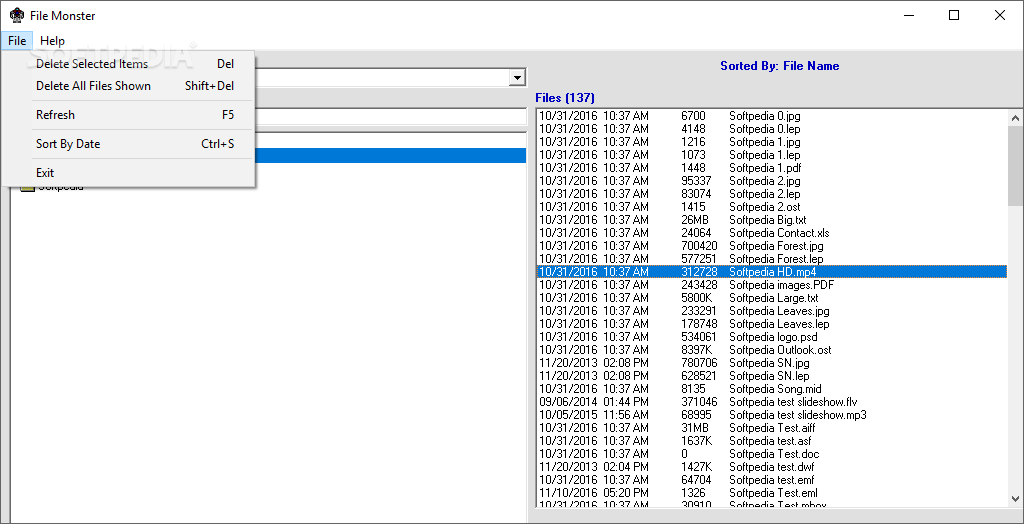Screen dimensions: 1024x524
Task: Select file Softpedia 0.lep
Action: (x=771, y=129)
